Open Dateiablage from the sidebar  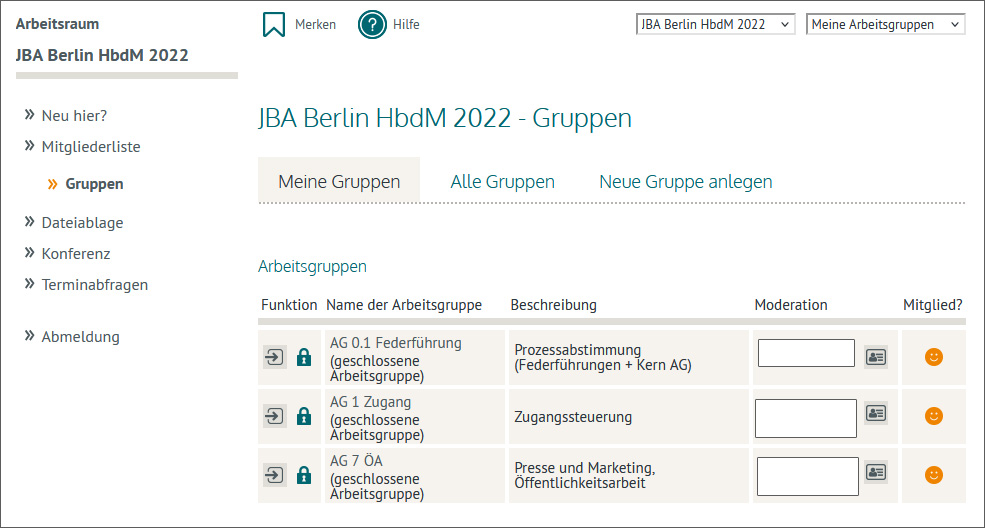[x=82, y=223]
